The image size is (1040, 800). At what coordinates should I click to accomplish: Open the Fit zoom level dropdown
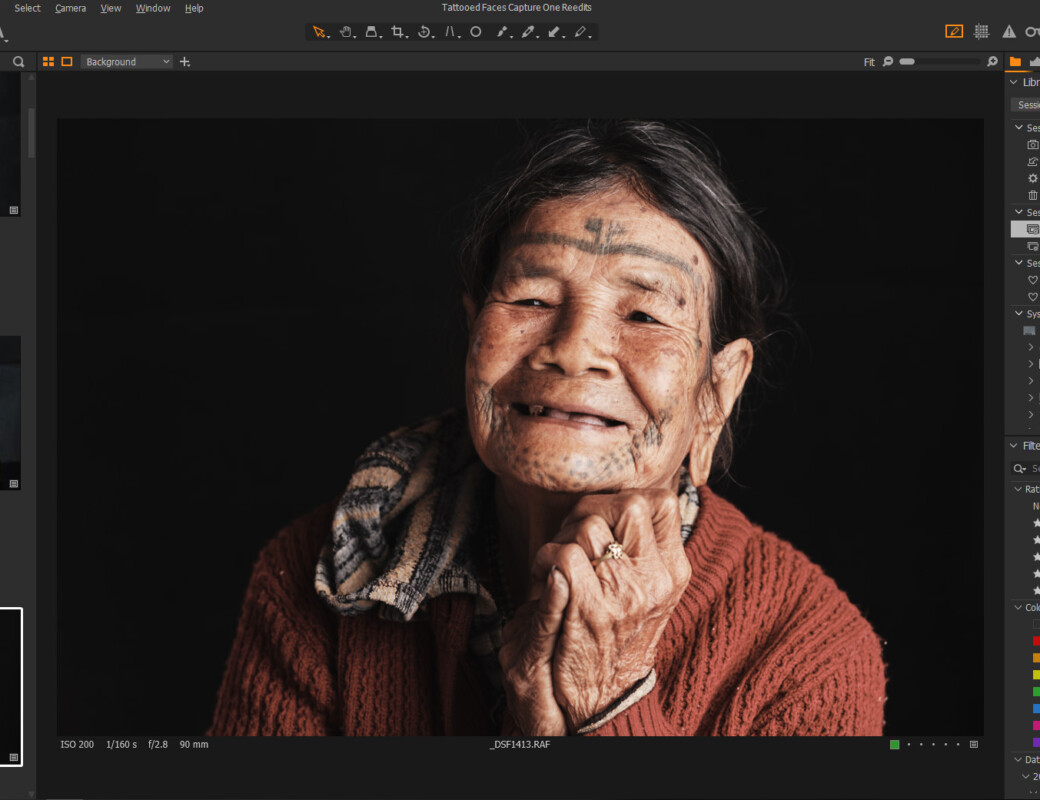click(x=869, y=61)
